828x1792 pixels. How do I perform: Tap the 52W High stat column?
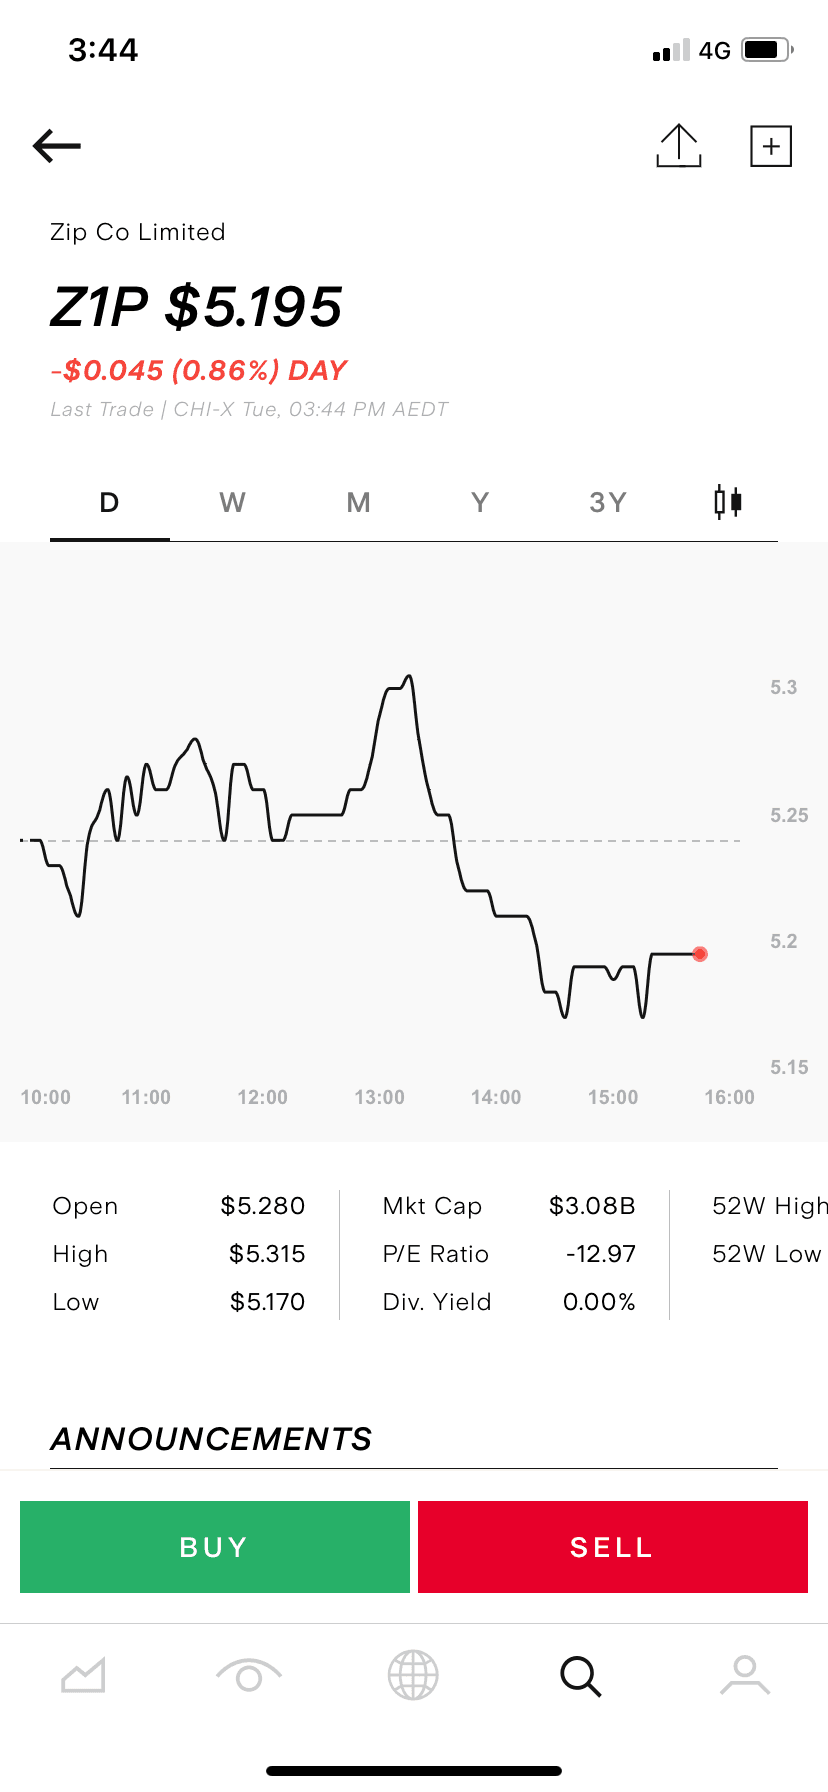tap(768, 1206)
